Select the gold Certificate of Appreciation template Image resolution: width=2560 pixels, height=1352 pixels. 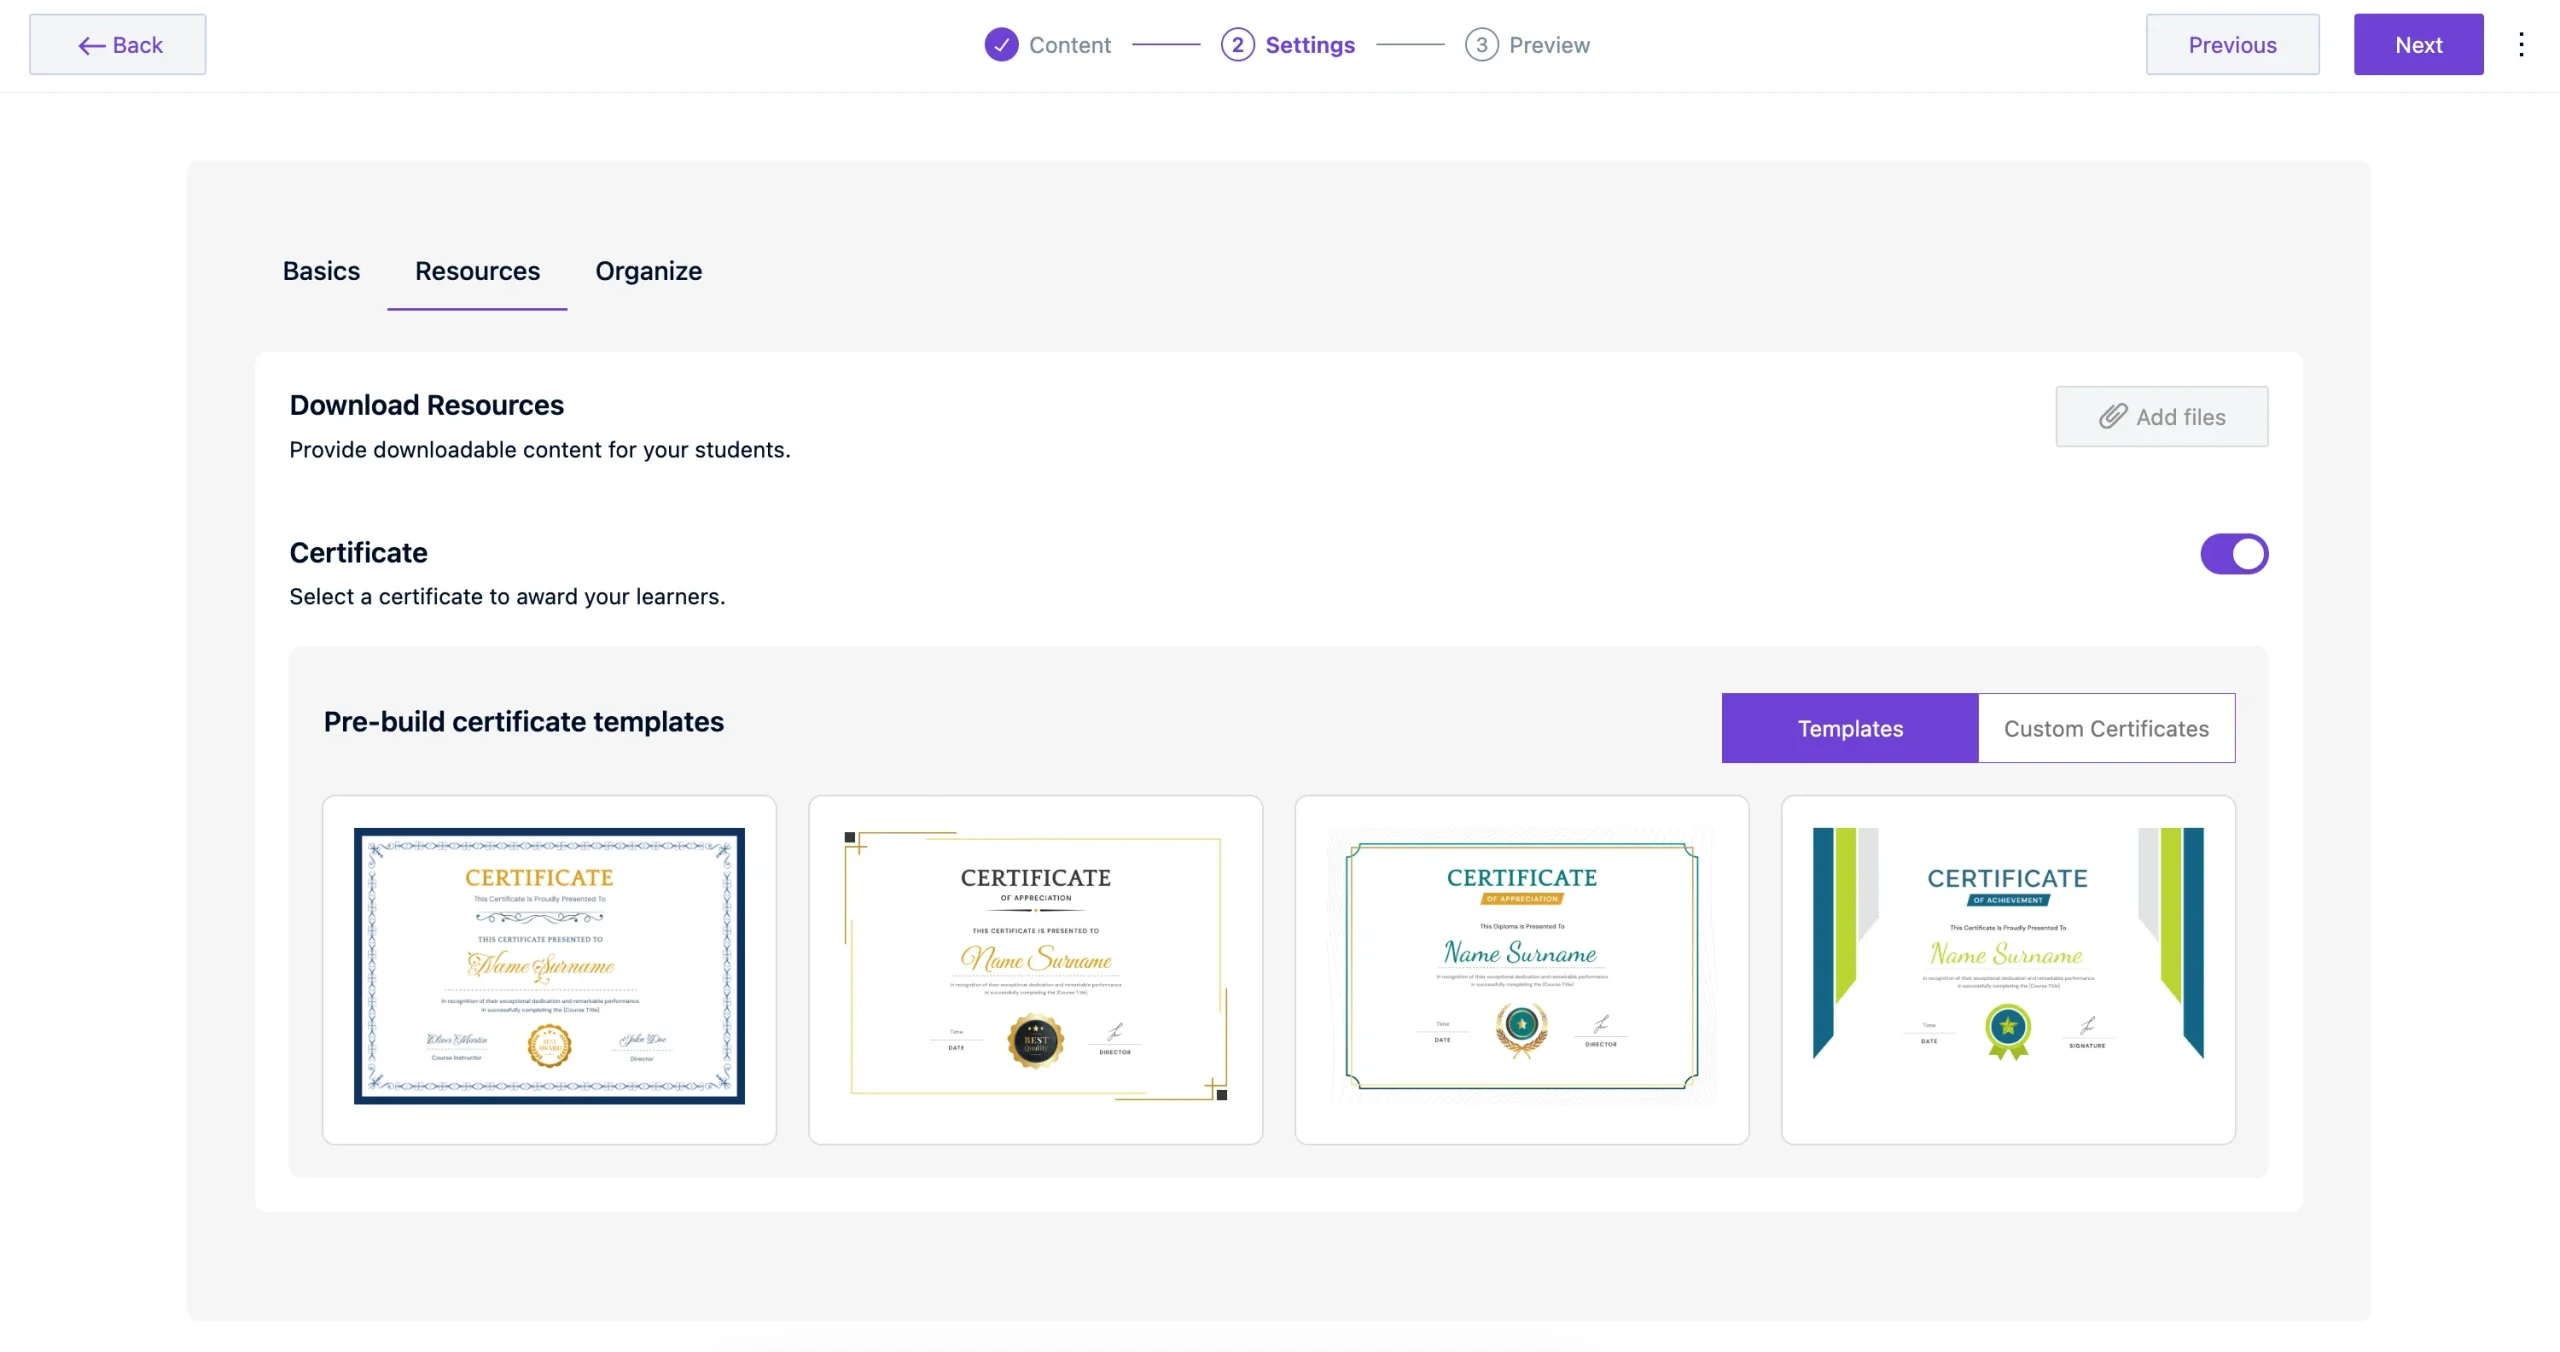pos(1035,967)
